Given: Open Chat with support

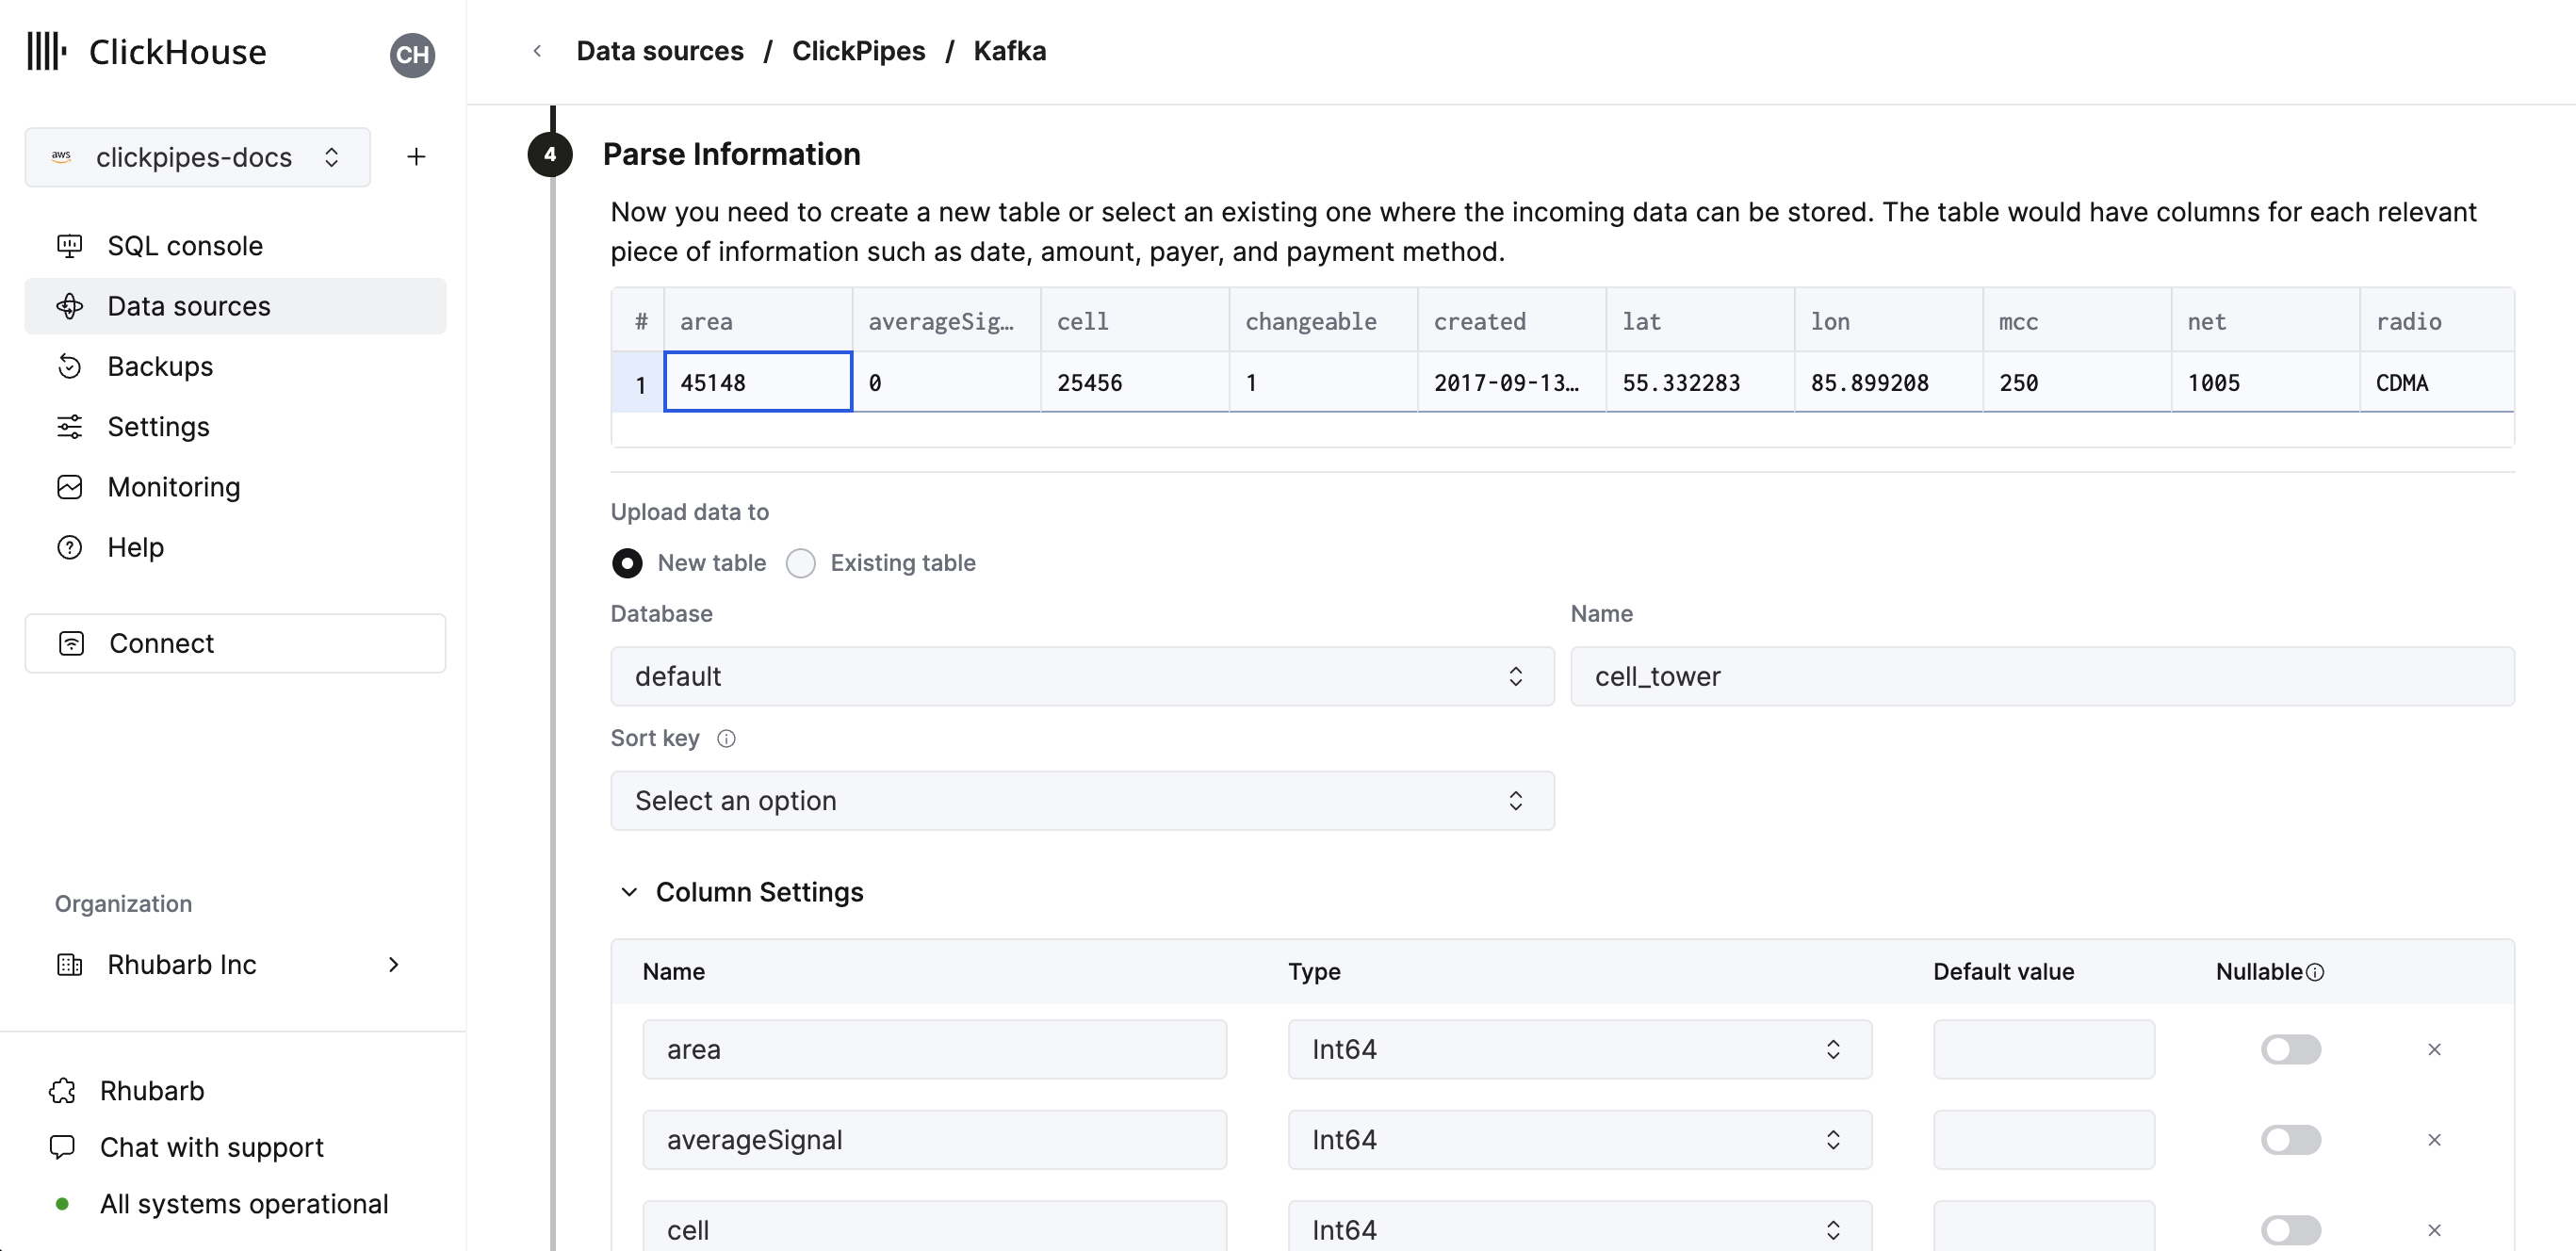Looking at the screenshot, I should tap(211, 1147).
